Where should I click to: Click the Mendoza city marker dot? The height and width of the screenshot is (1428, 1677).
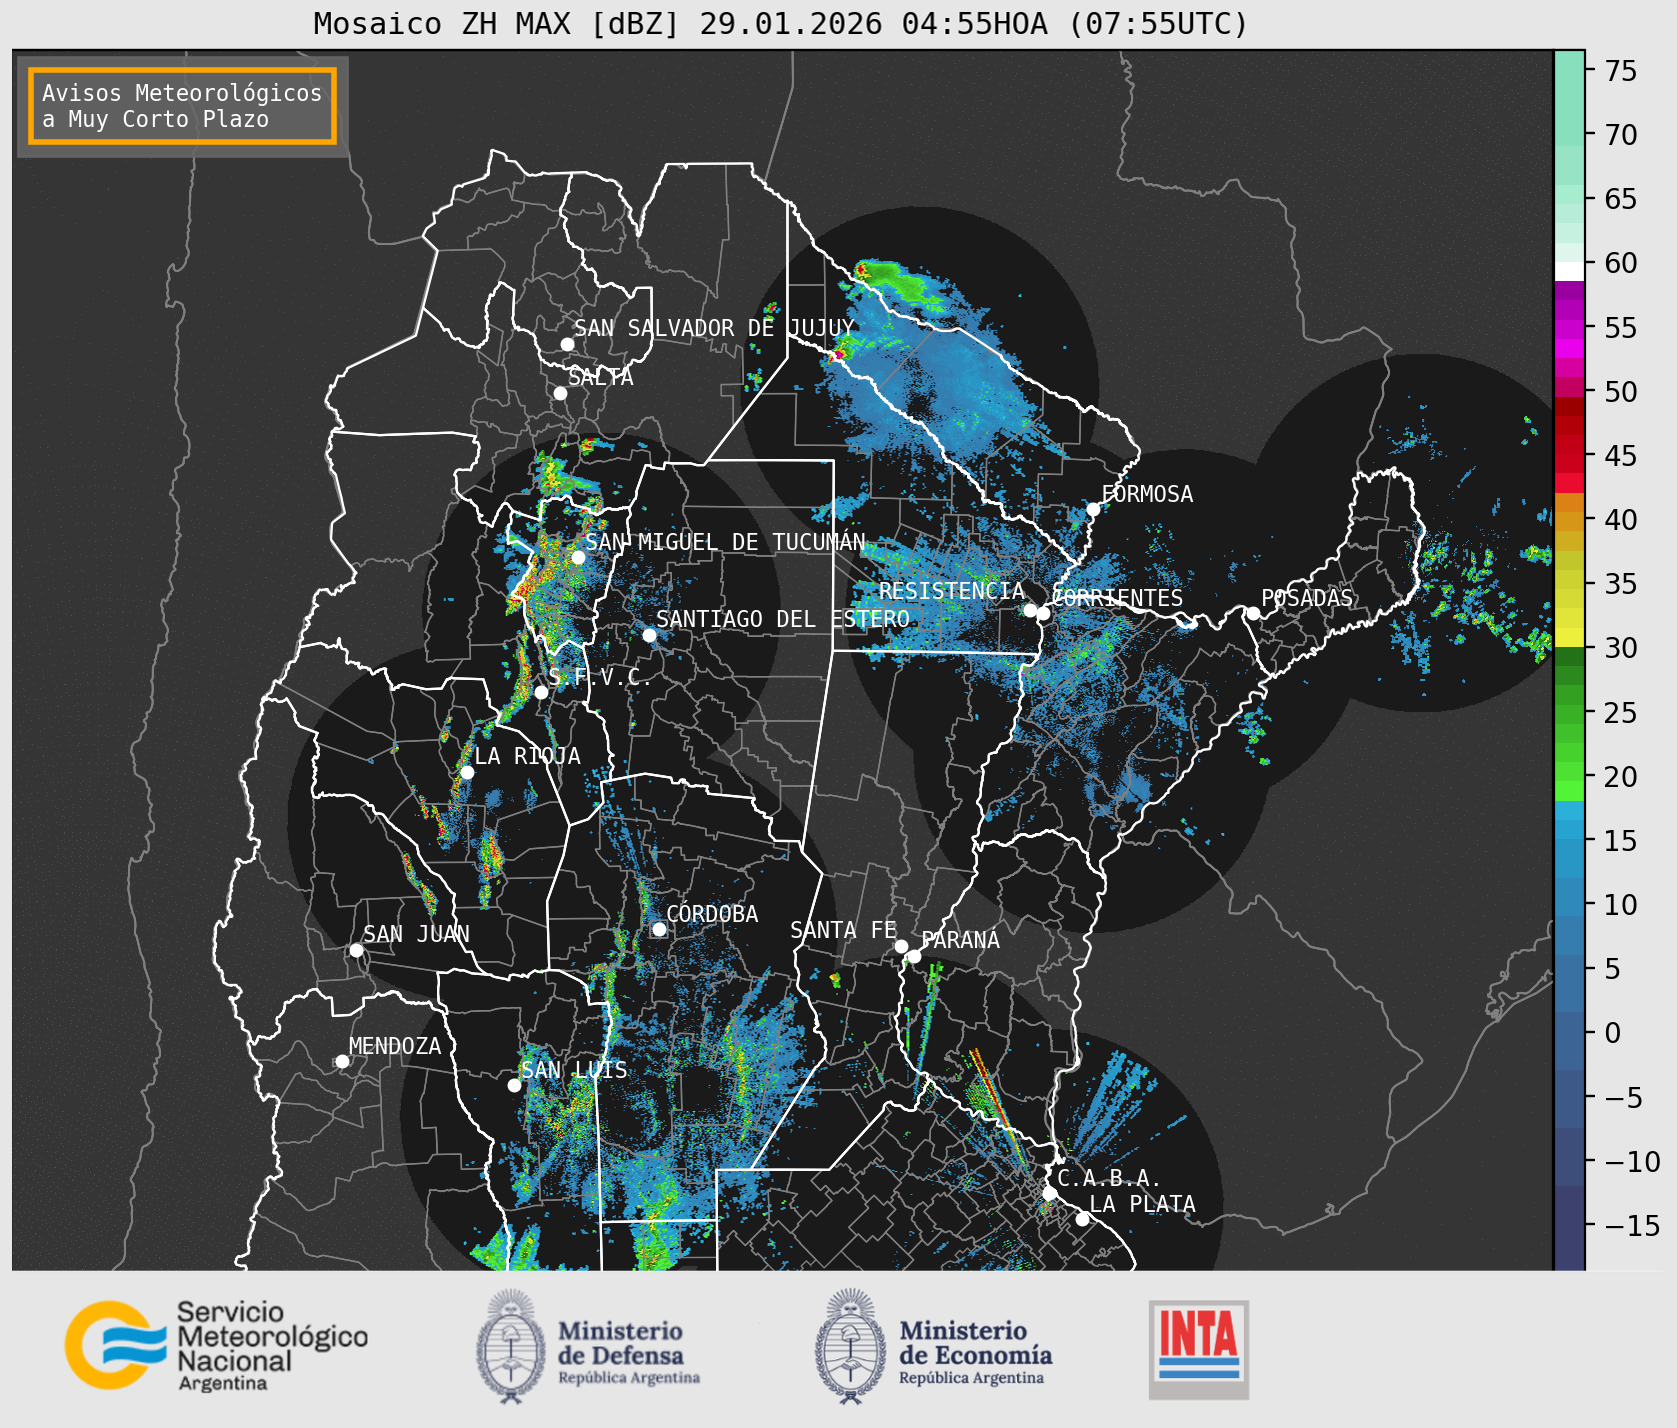(x=342, y=1061)
